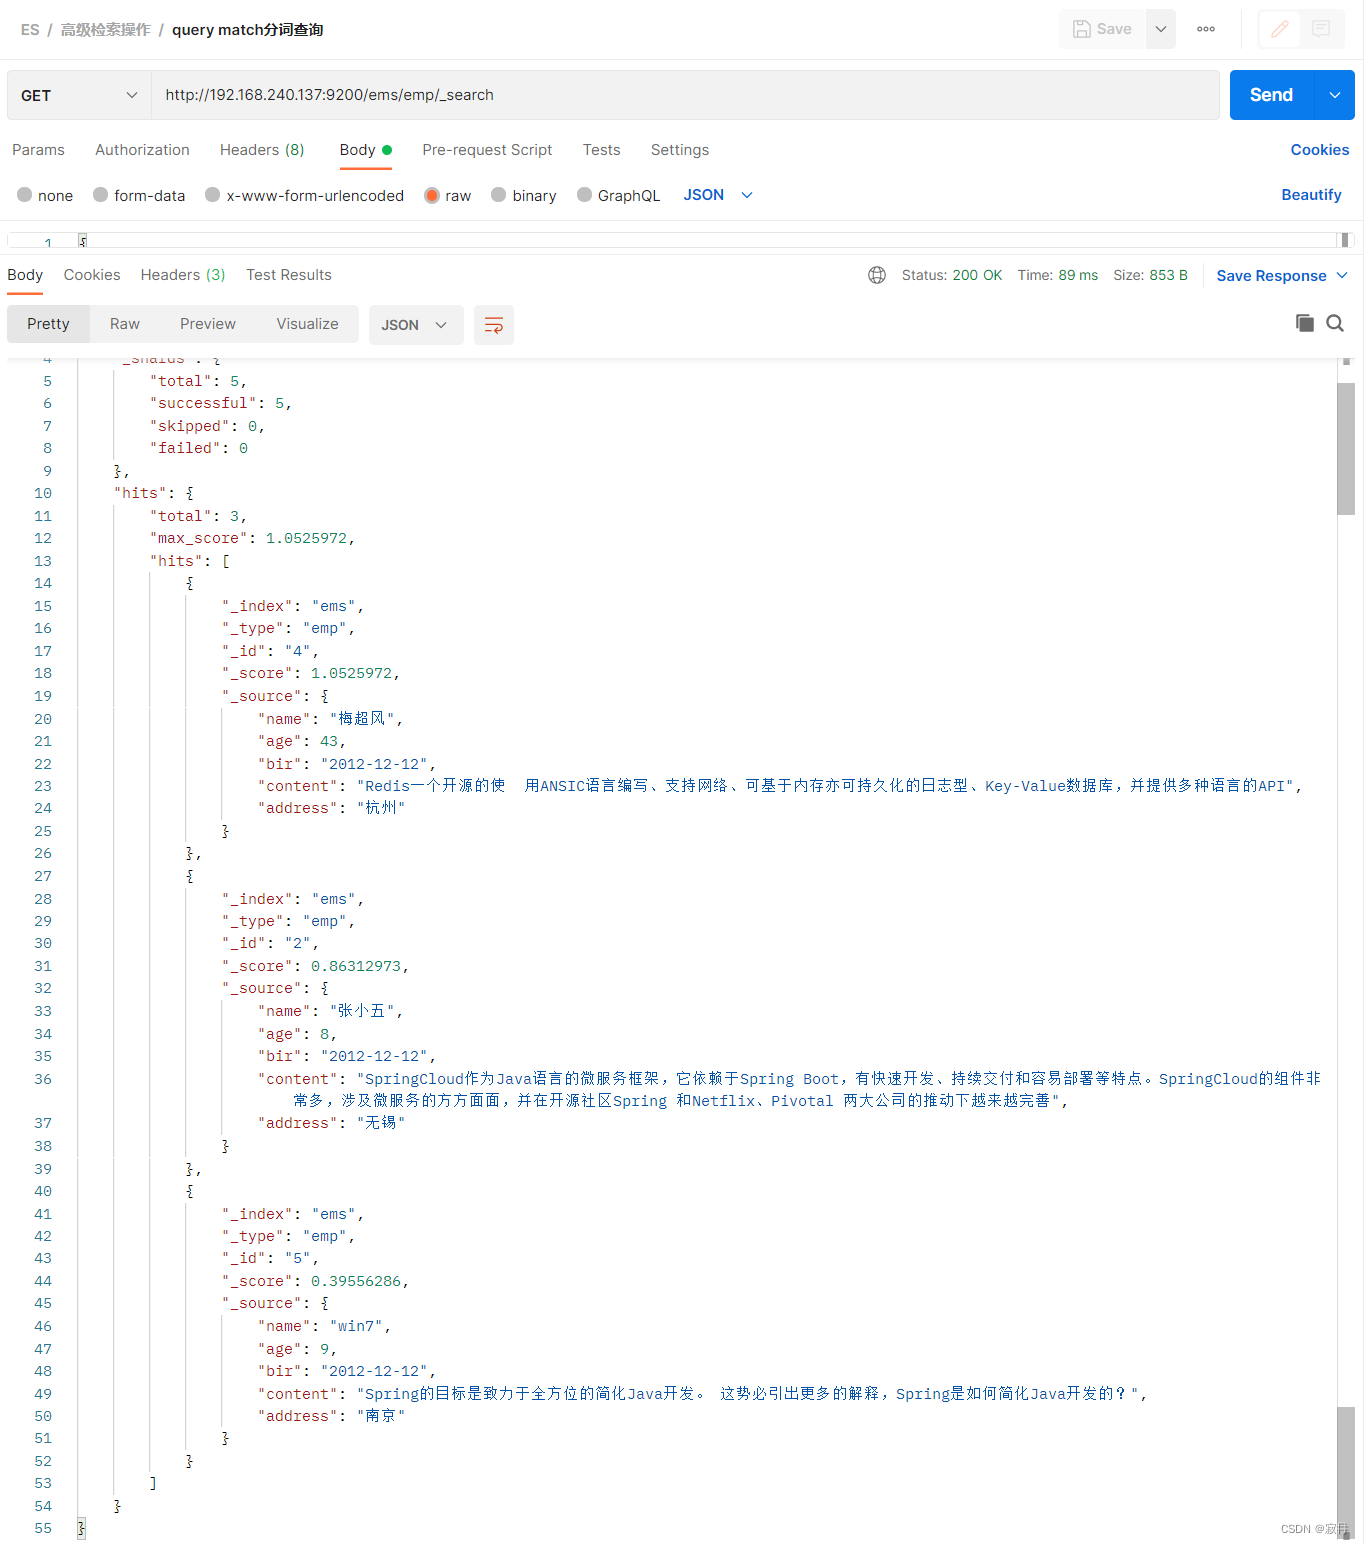Switch response view to Pretty
This screenshot has height=1544, width=1364.
pyautogui.click(x=48, y=324)
